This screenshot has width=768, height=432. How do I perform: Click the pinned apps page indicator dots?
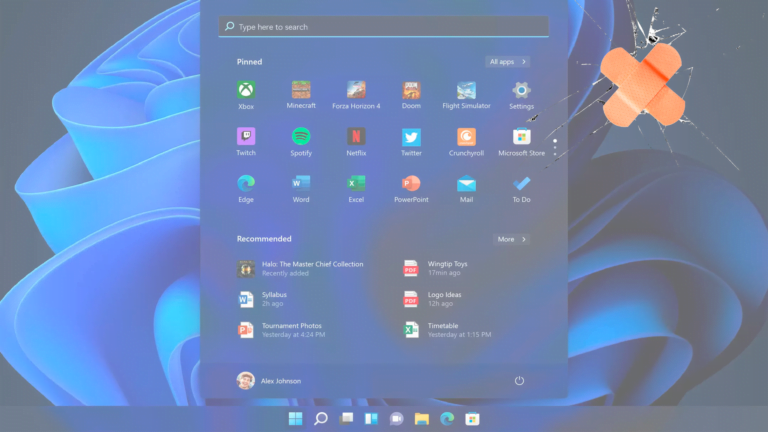click(555, 147)
